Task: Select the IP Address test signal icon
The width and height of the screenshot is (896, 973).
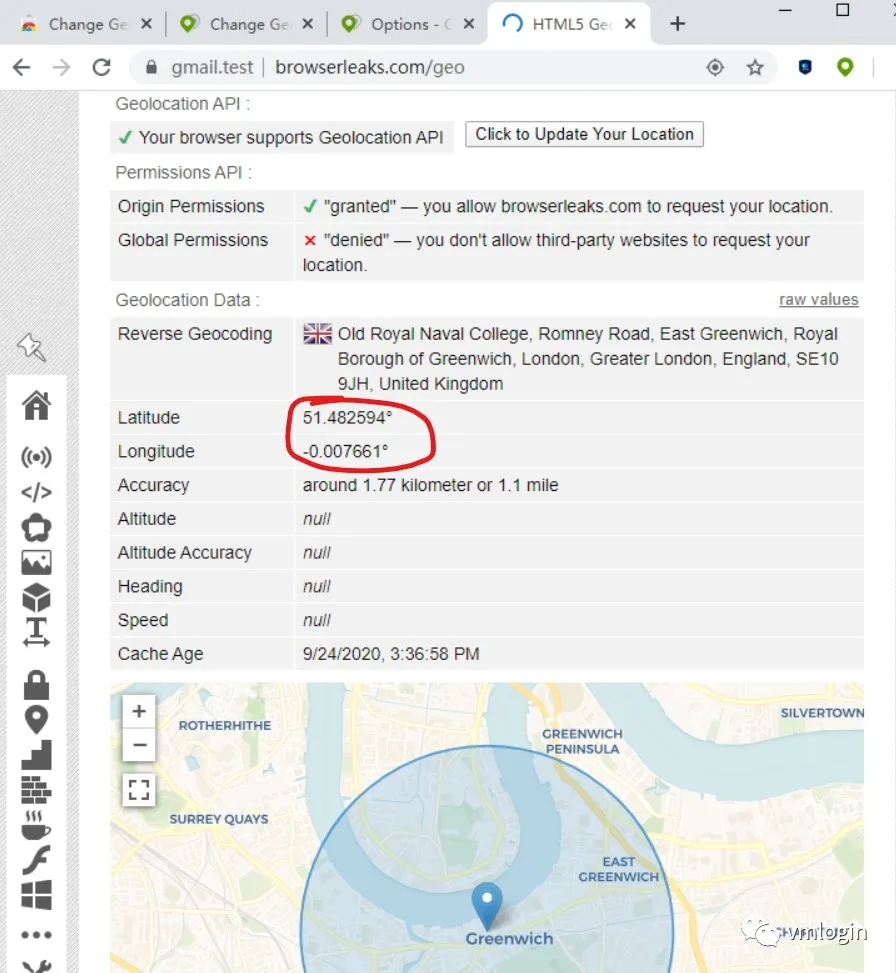Action: pos(36,457)
